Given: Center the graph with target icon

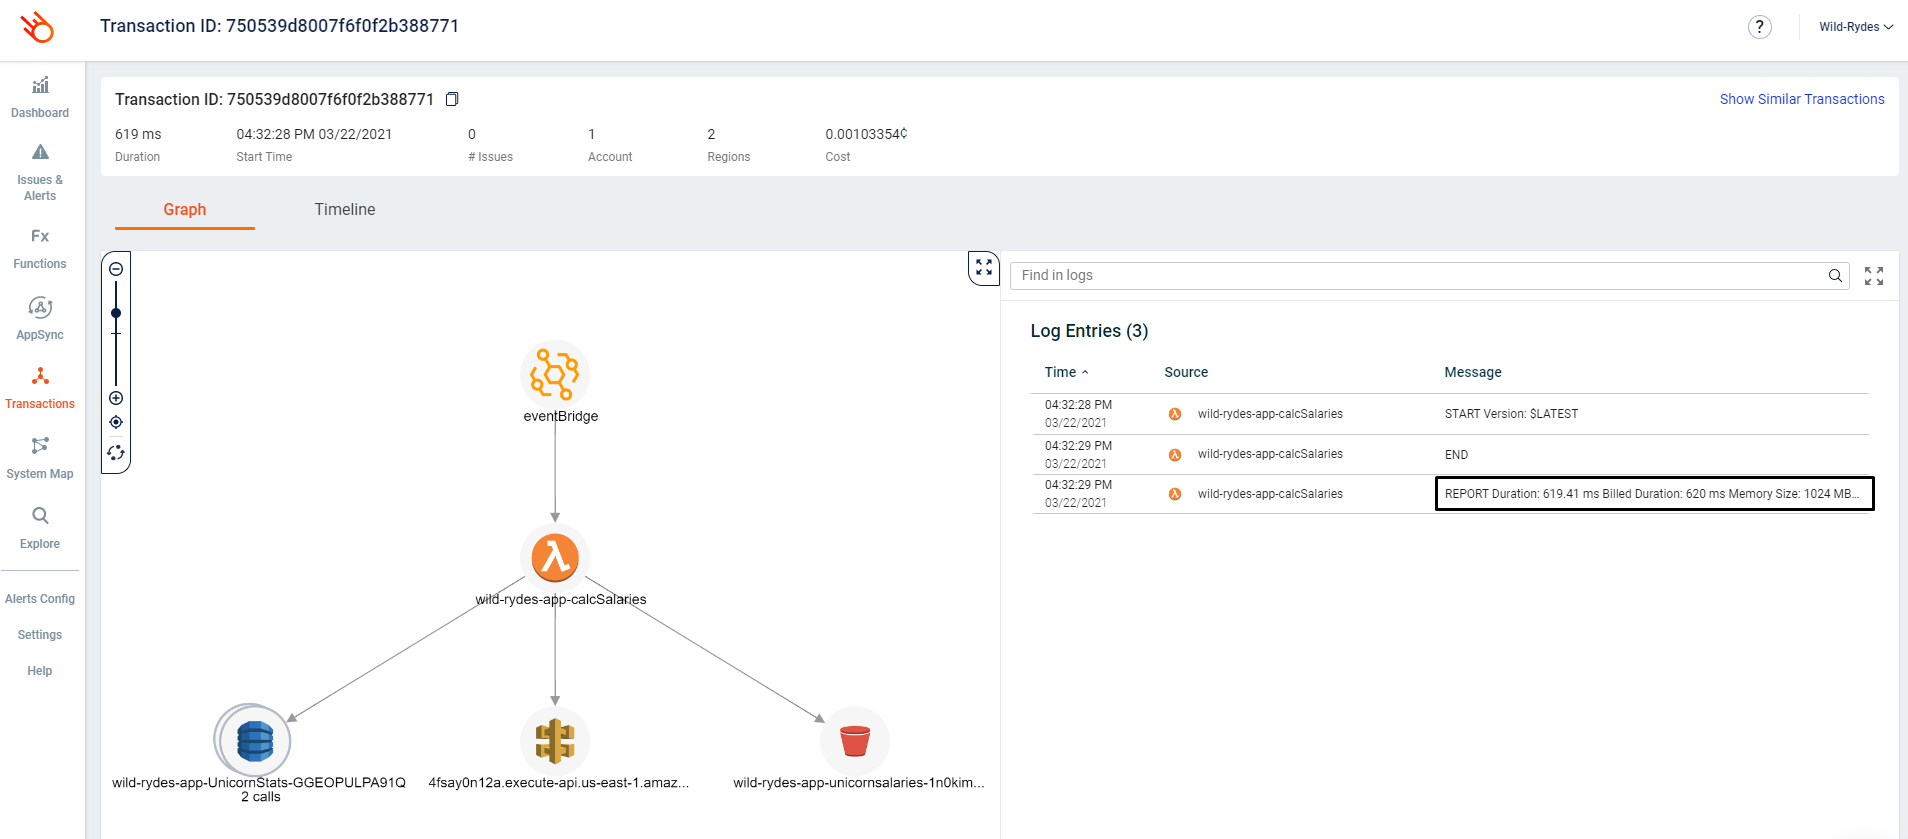Looking at the screenshot, I should (x=116, y=422).
